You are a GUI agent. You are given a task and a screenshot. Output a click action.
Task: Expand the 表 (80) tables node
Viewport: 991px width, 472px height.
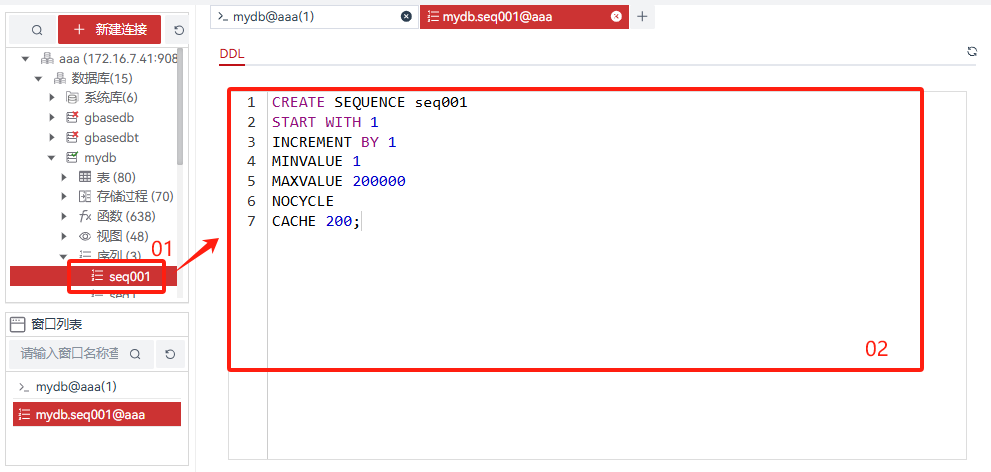65,177
